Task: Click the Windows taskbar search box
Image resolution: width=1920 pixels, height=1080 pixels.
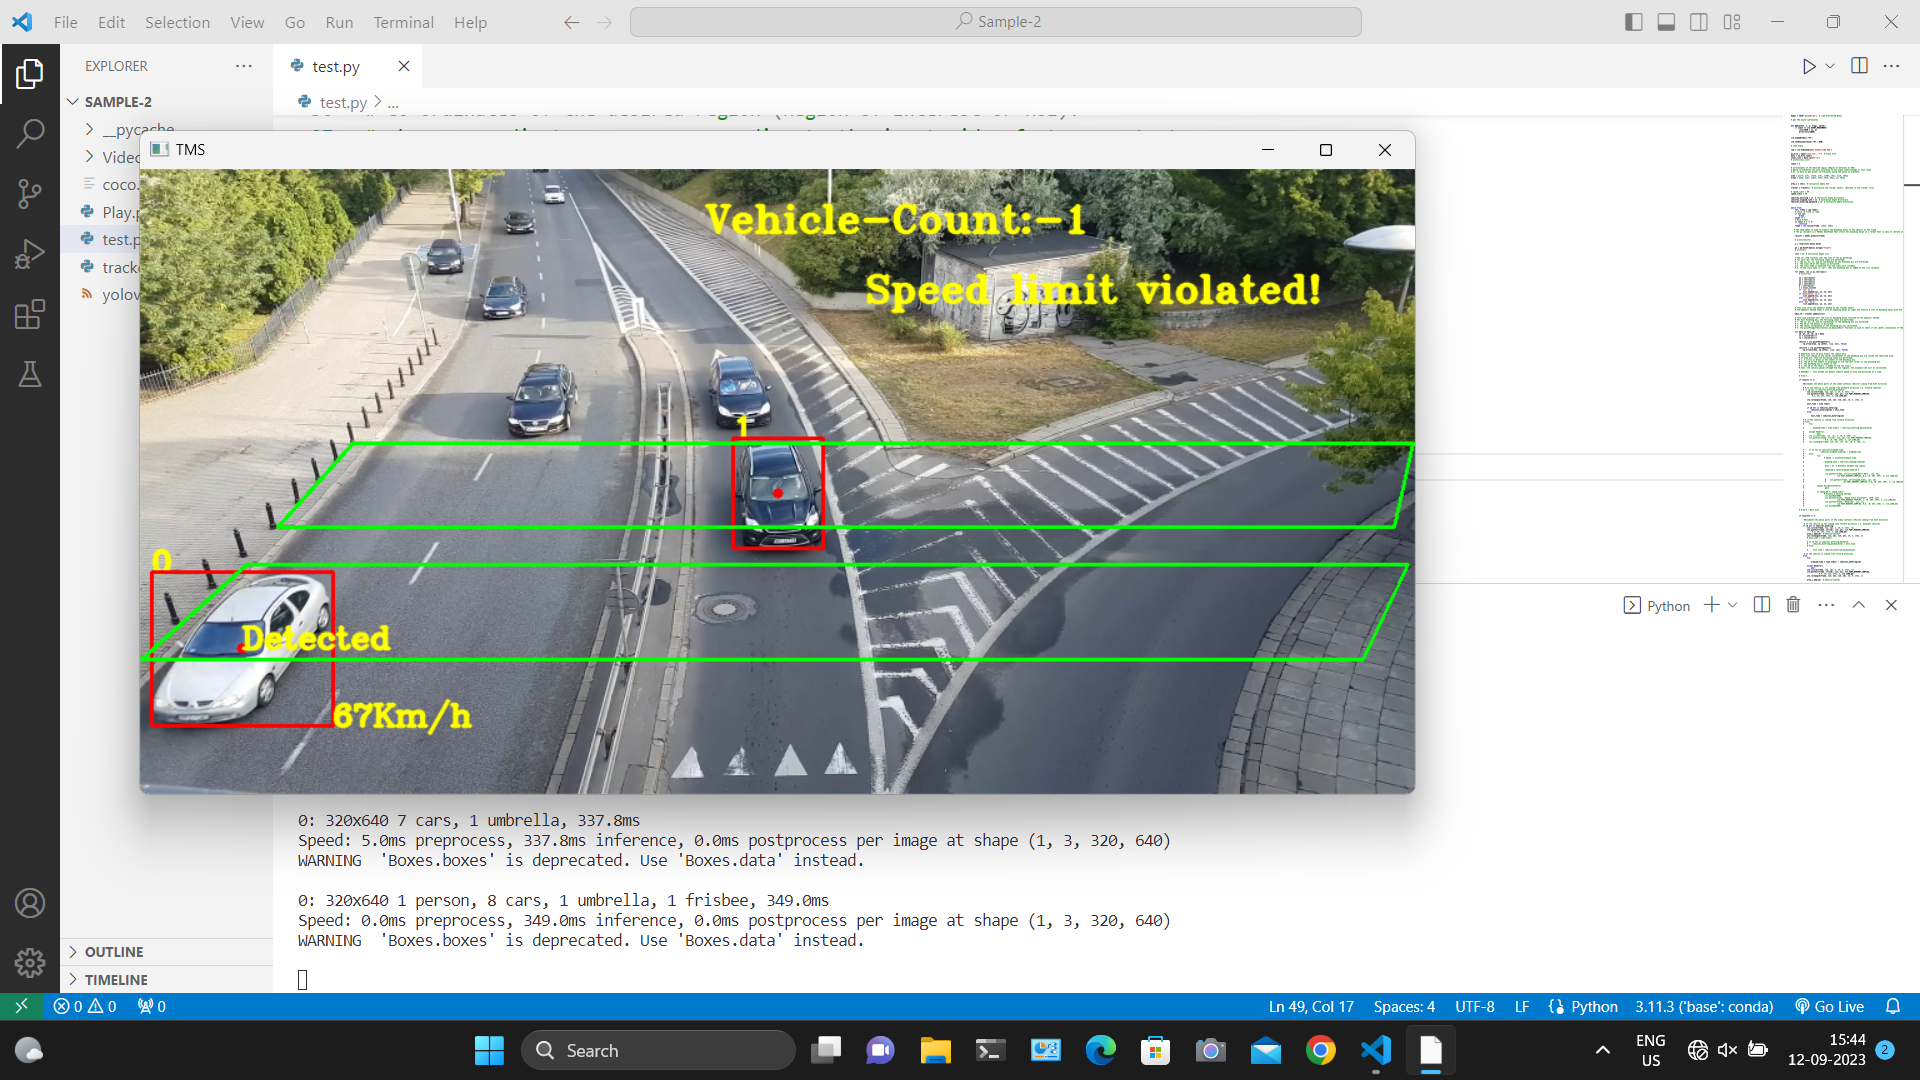Action: click(x=658, y=1050)
